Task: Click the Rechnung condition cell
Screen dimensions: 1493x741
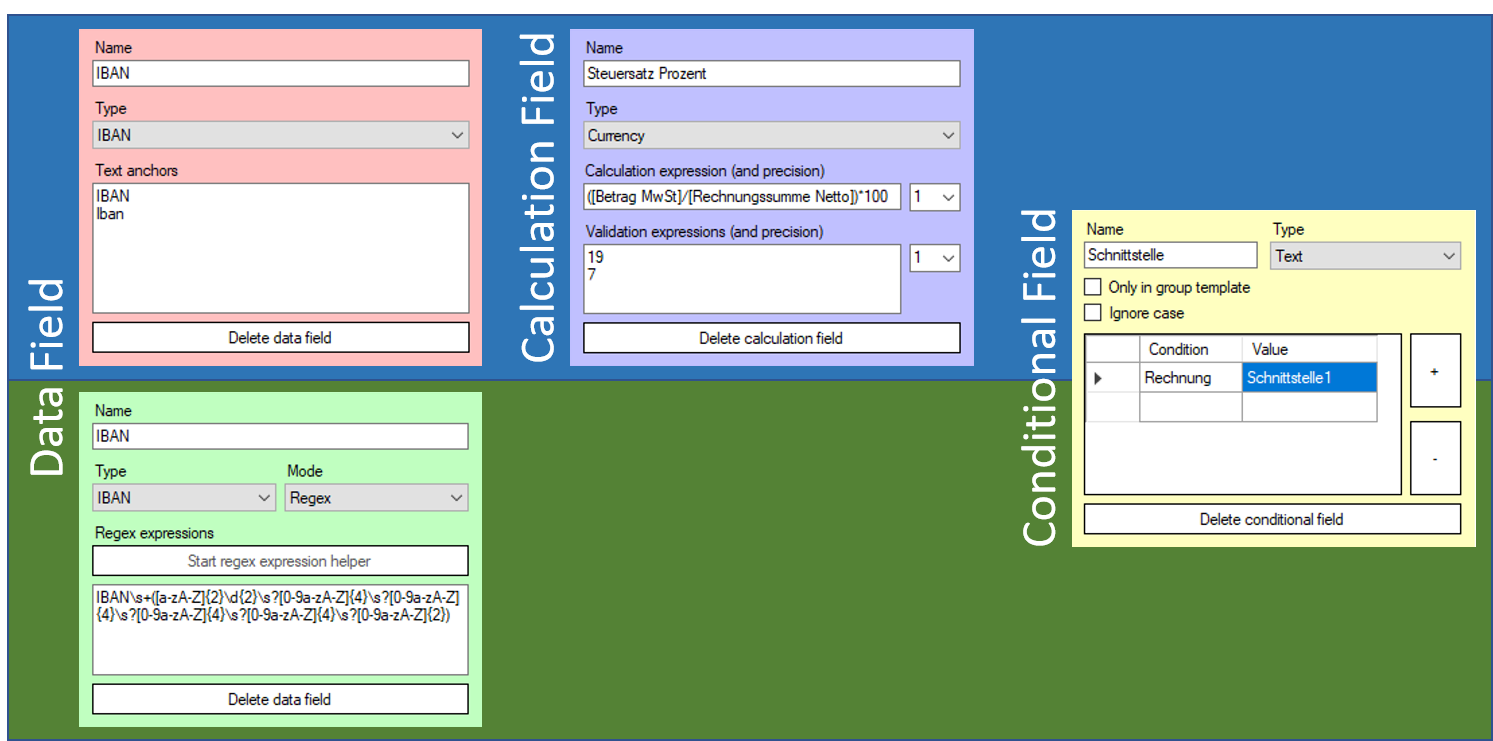Action: (x=1190, y=378)
